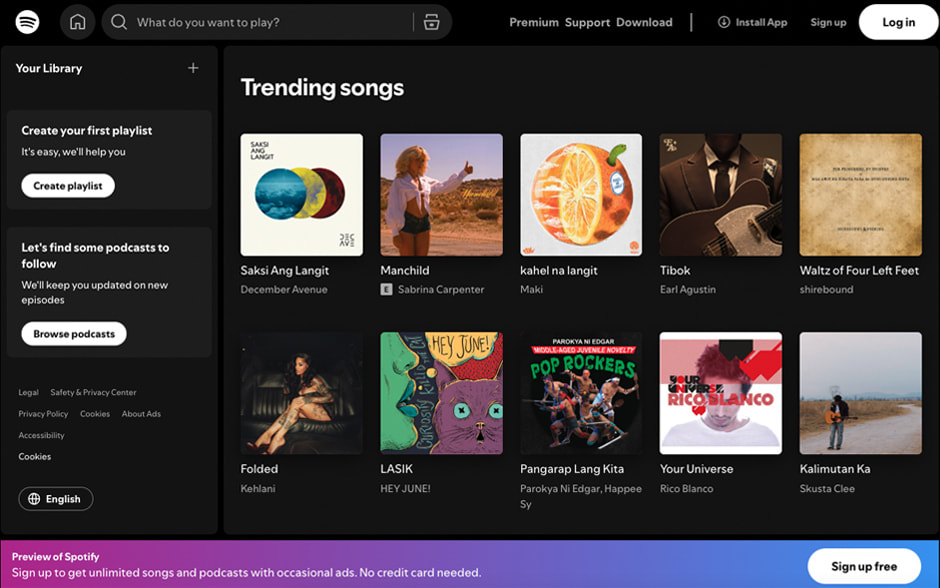Click globe icon in English button

[34, 499]
